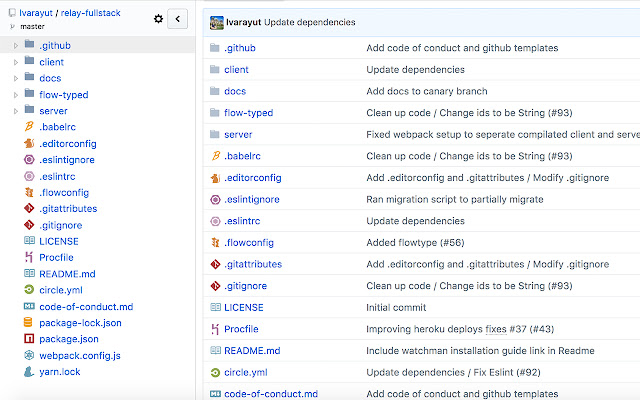Image resolution: width=640 pixels, height=400 pixels.
Task: Select .gitignore git icon in sidebar
Action: [x=29, y=225]
